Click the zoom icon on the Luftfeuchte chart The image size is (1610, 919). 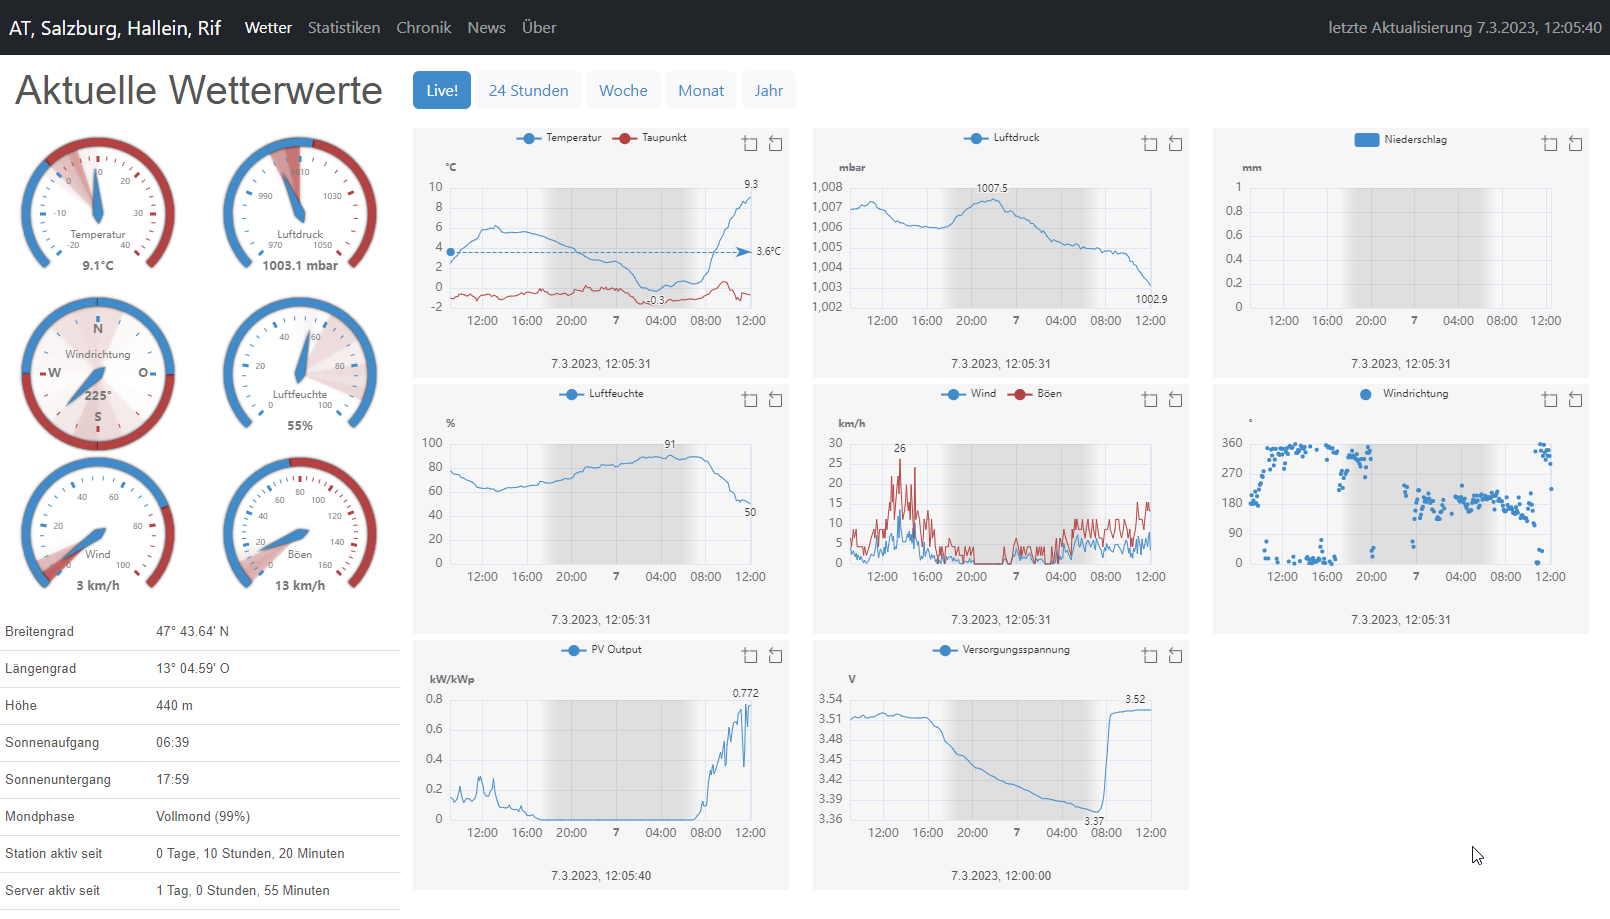coord(750,400)
